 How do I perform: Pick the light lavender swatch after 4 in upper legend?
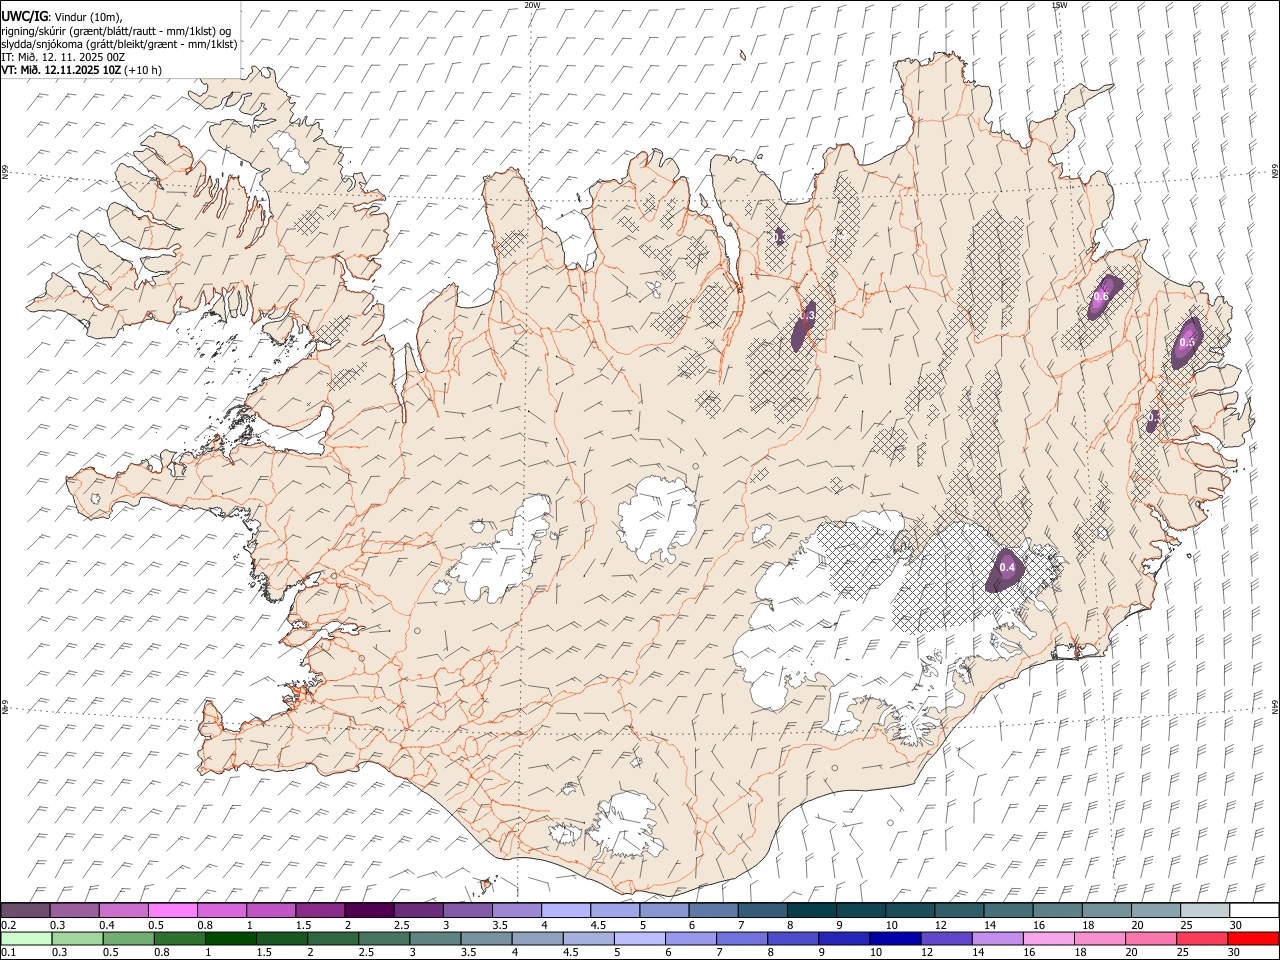[x=565, y=911]
